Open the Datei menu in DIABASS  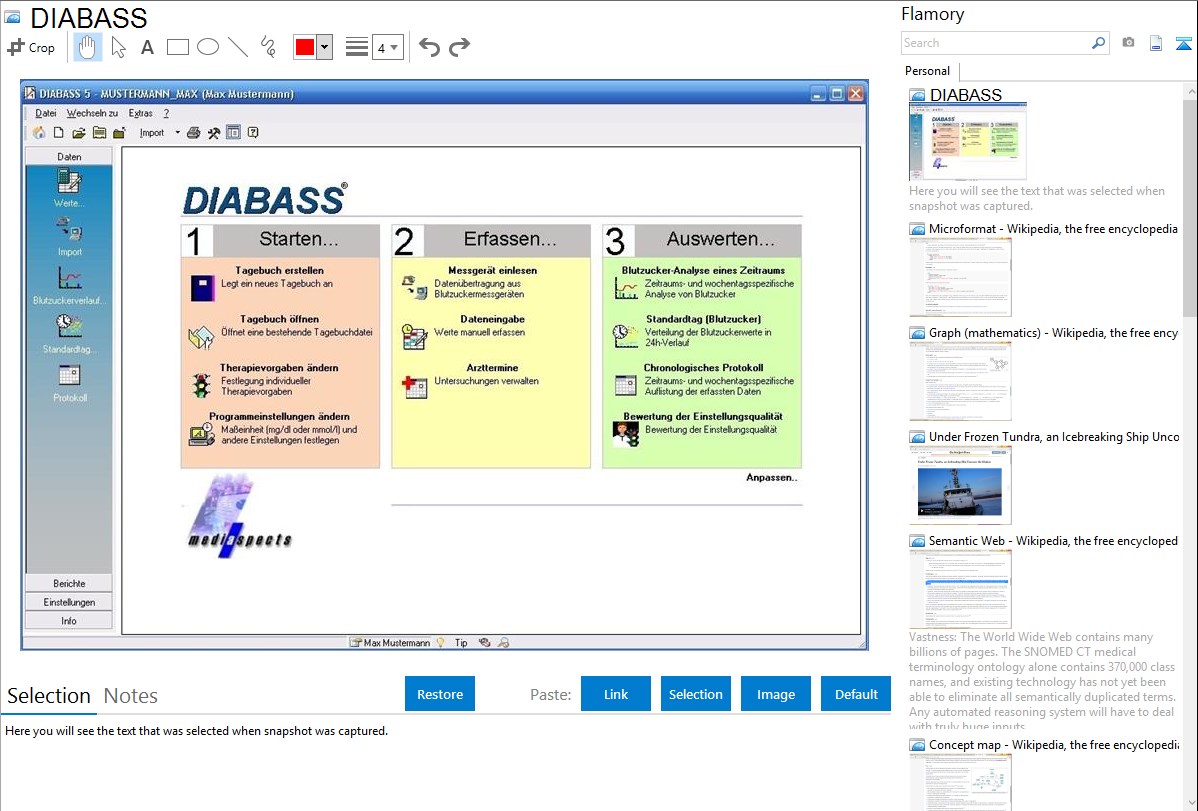[46, 113]
